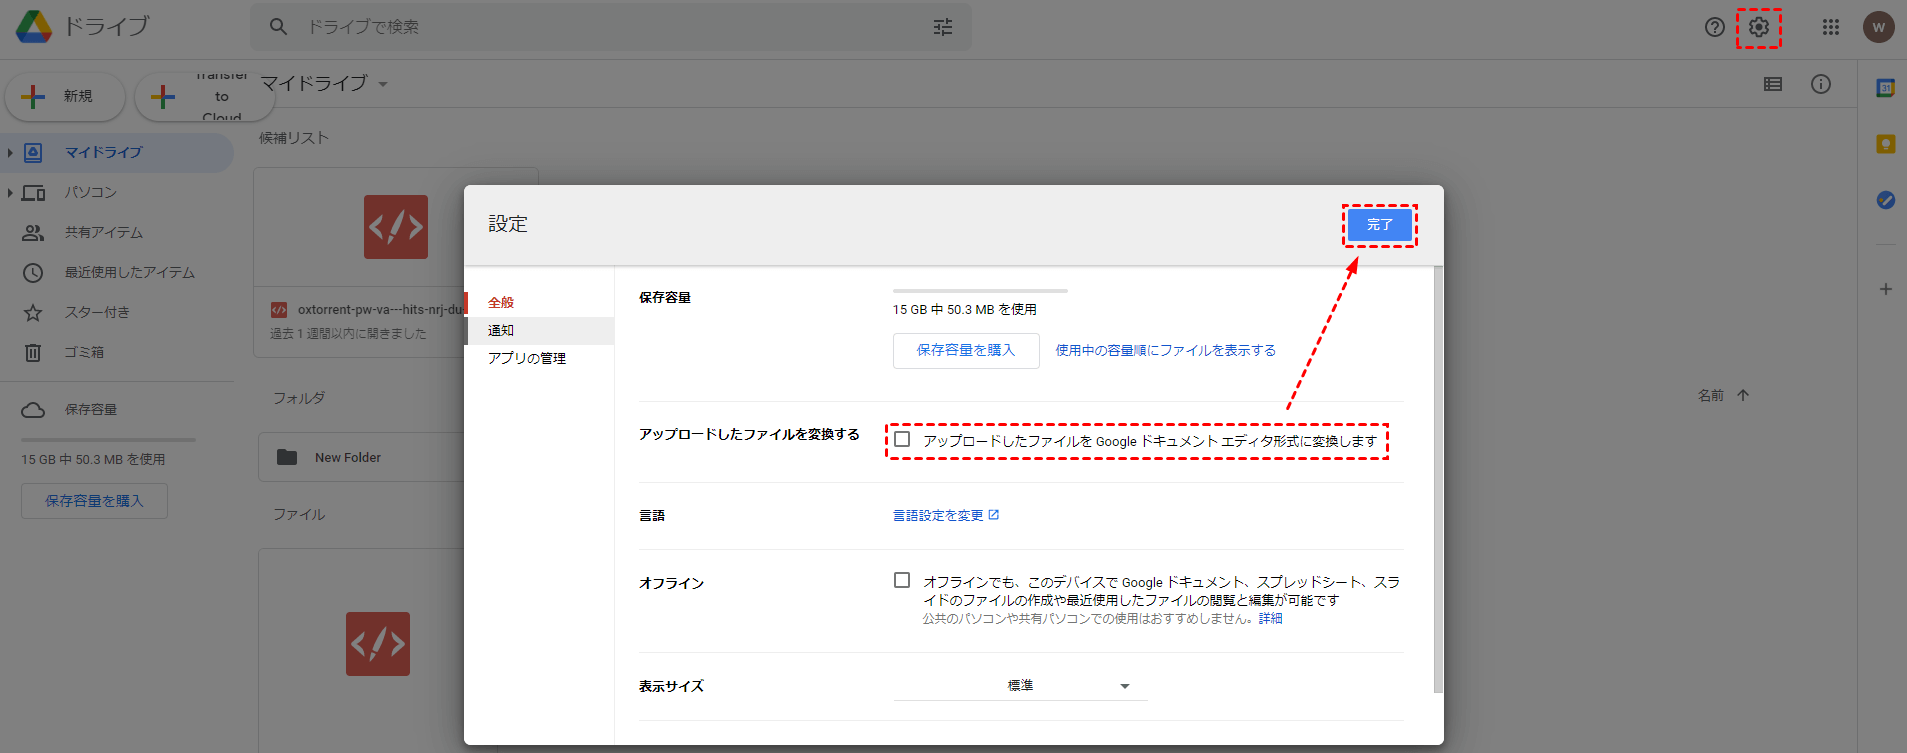The width and height of the screenshot is (1907, 753).
Task: Enable offline access checkbox
Action: [902, 580]
